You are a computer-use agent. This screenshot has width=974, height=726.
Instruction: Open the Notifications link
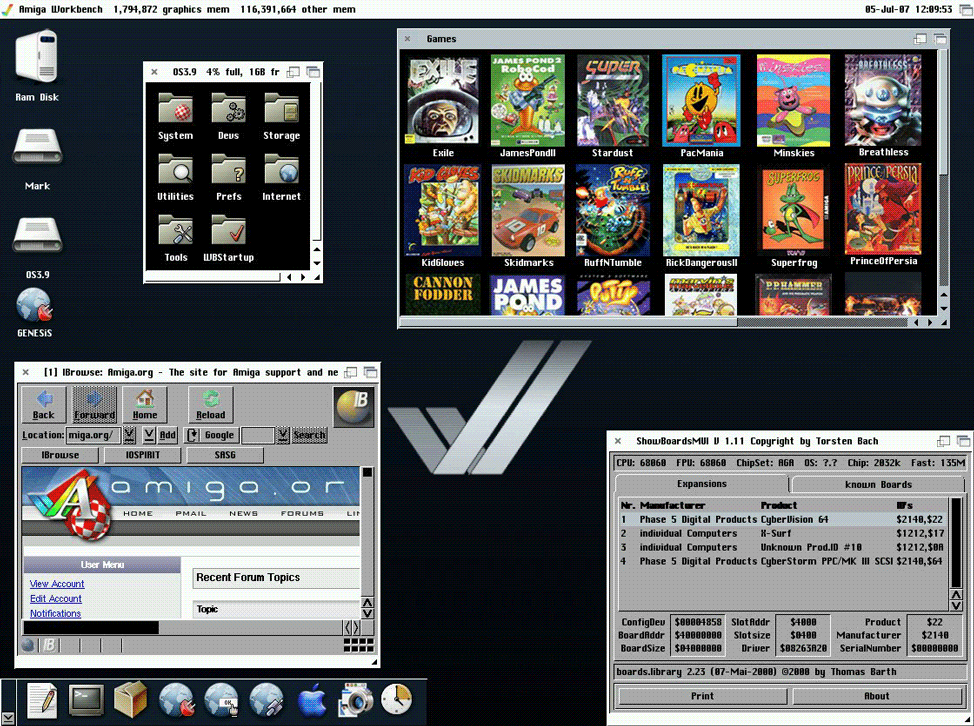tap(55, 614)
